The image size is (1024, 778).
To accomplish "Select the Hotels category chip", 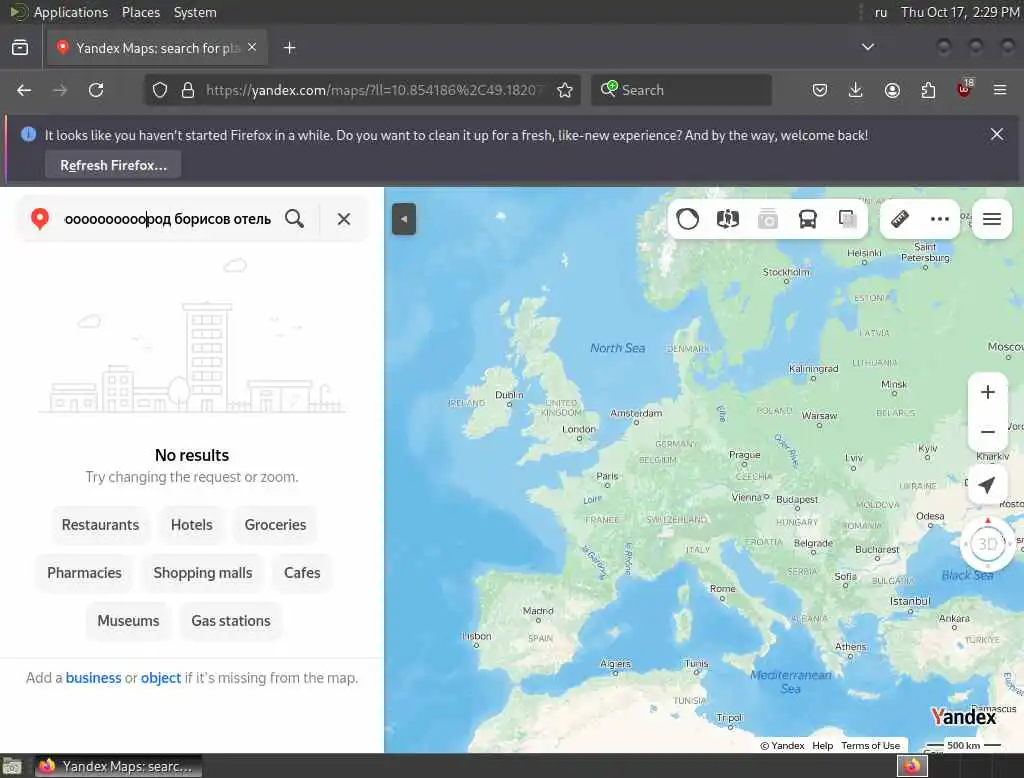I will tap(192, 525).
